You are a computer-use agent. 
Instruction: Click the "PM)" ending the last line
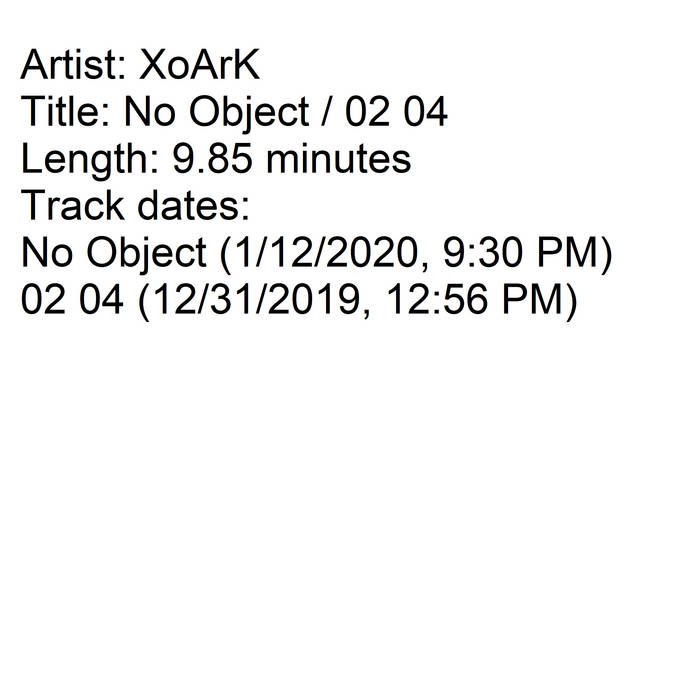545,301
